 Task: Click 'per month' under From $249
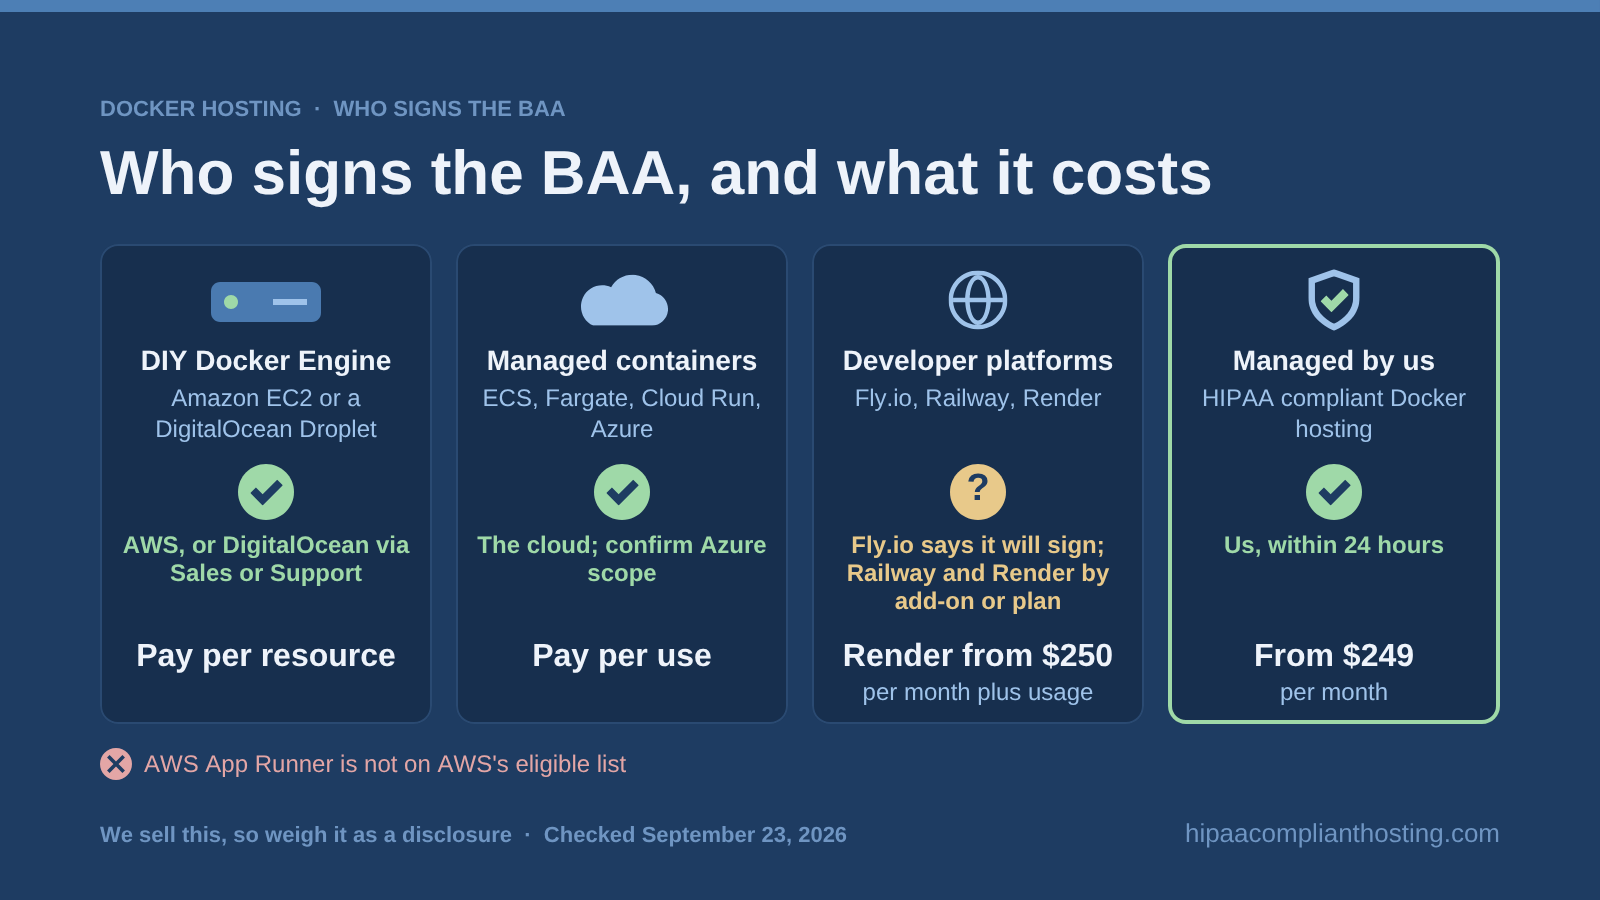click(x=1334, y=692)
